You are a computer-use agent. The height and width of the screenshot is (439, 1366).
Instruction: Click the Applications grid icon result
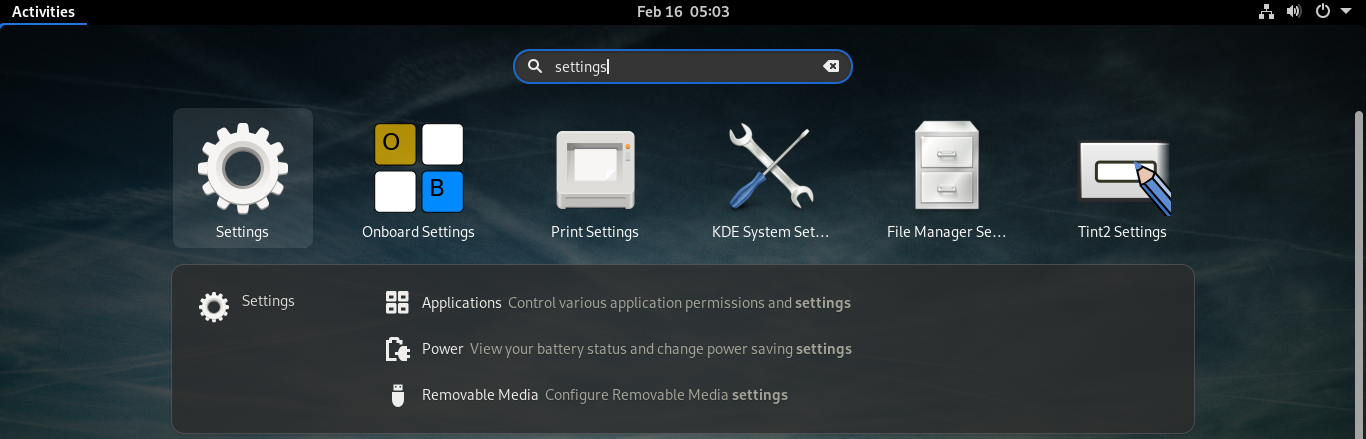tap(397, 303)
